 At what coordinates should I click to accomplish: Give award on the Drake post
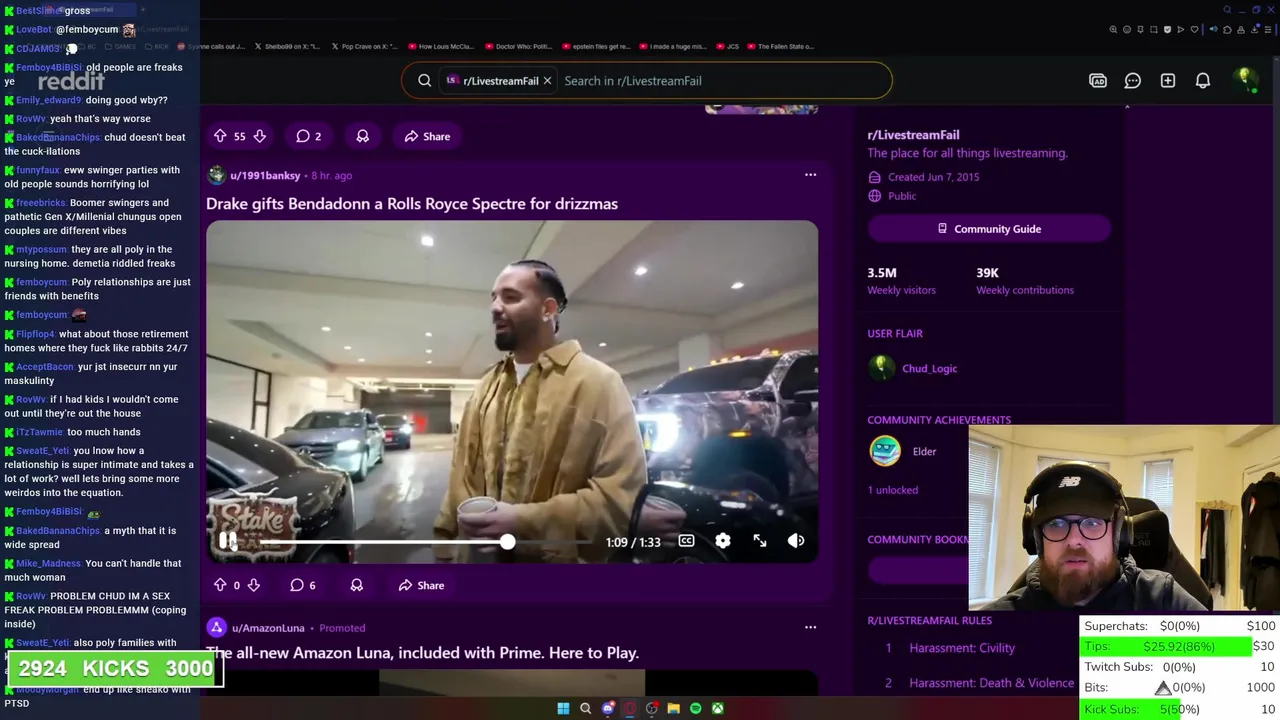point(357,585)
